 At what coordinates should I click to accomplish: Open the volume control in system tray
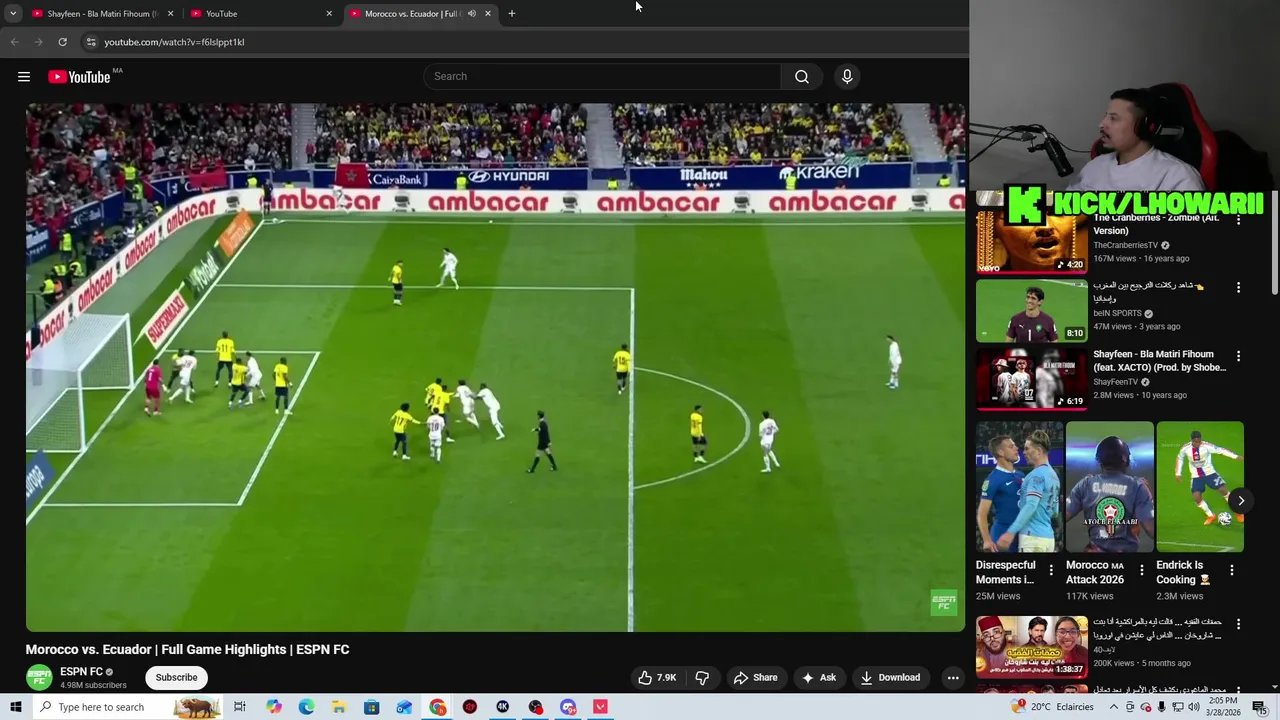point(1193,707)
